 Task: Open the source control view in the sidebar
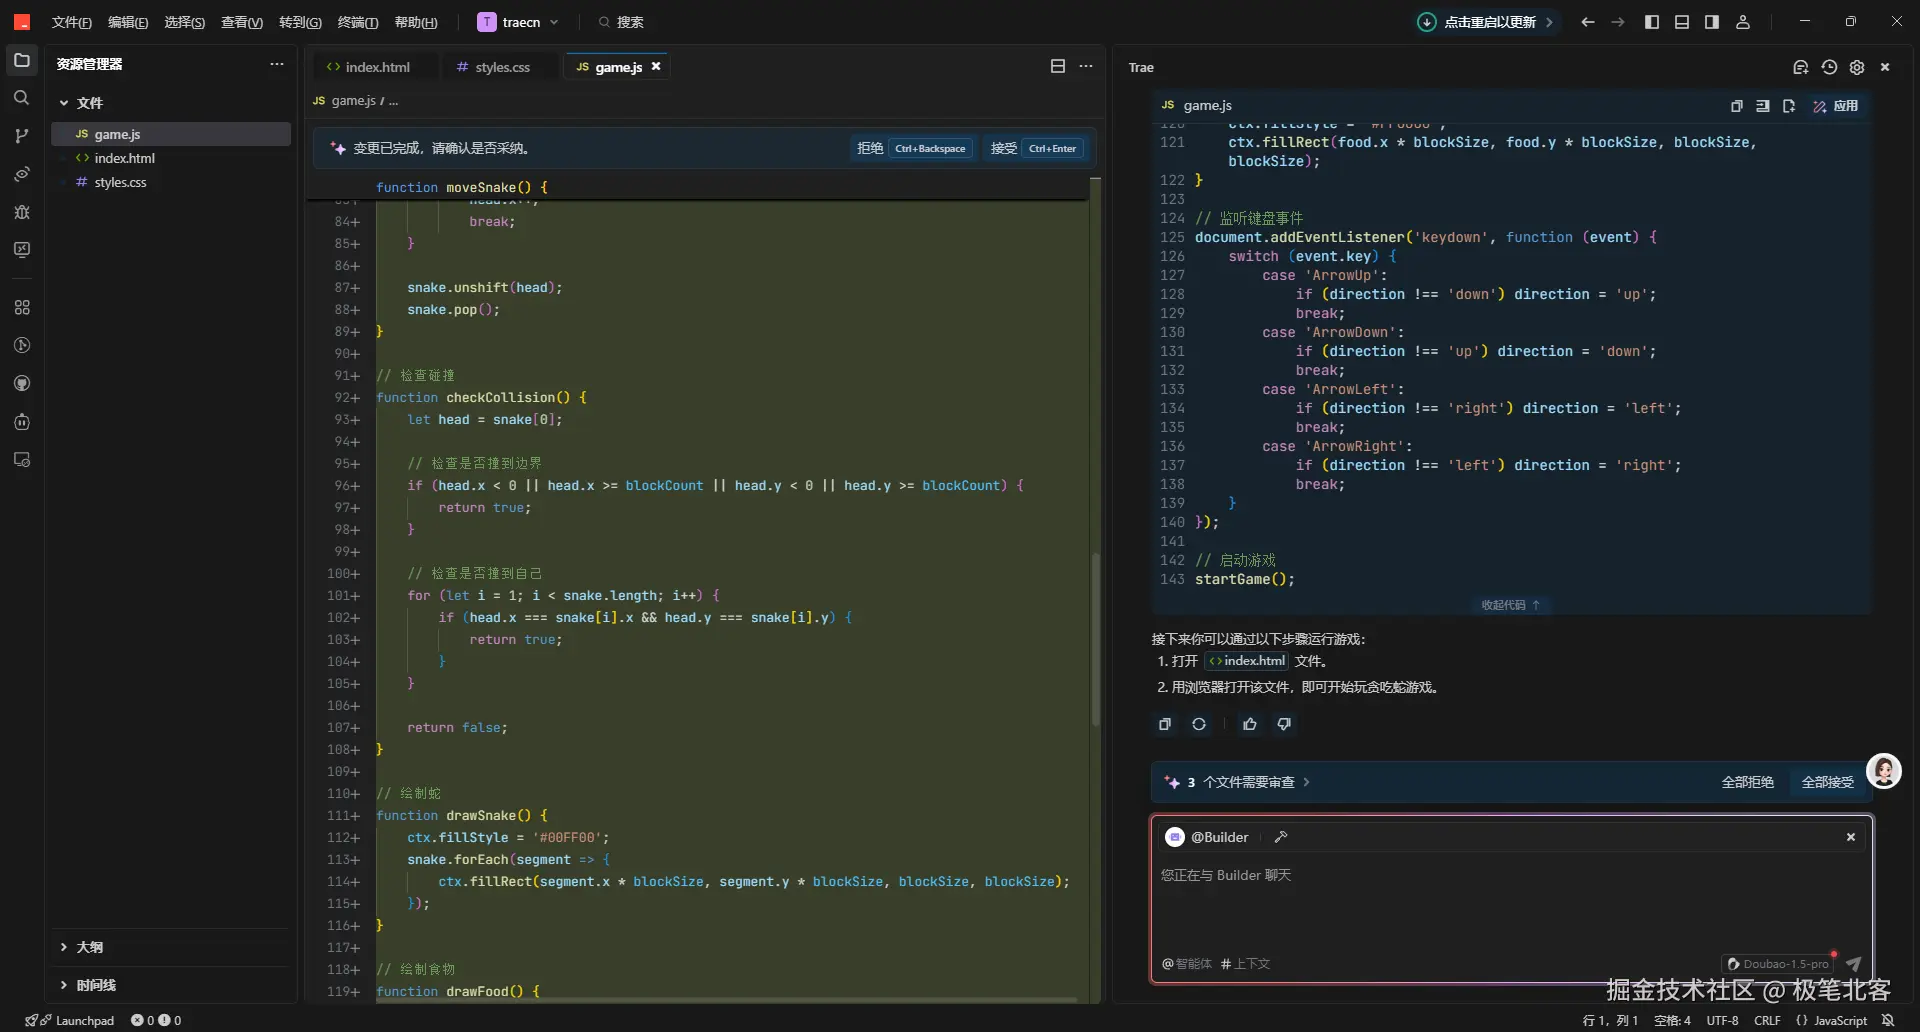[x=21, y=136]
